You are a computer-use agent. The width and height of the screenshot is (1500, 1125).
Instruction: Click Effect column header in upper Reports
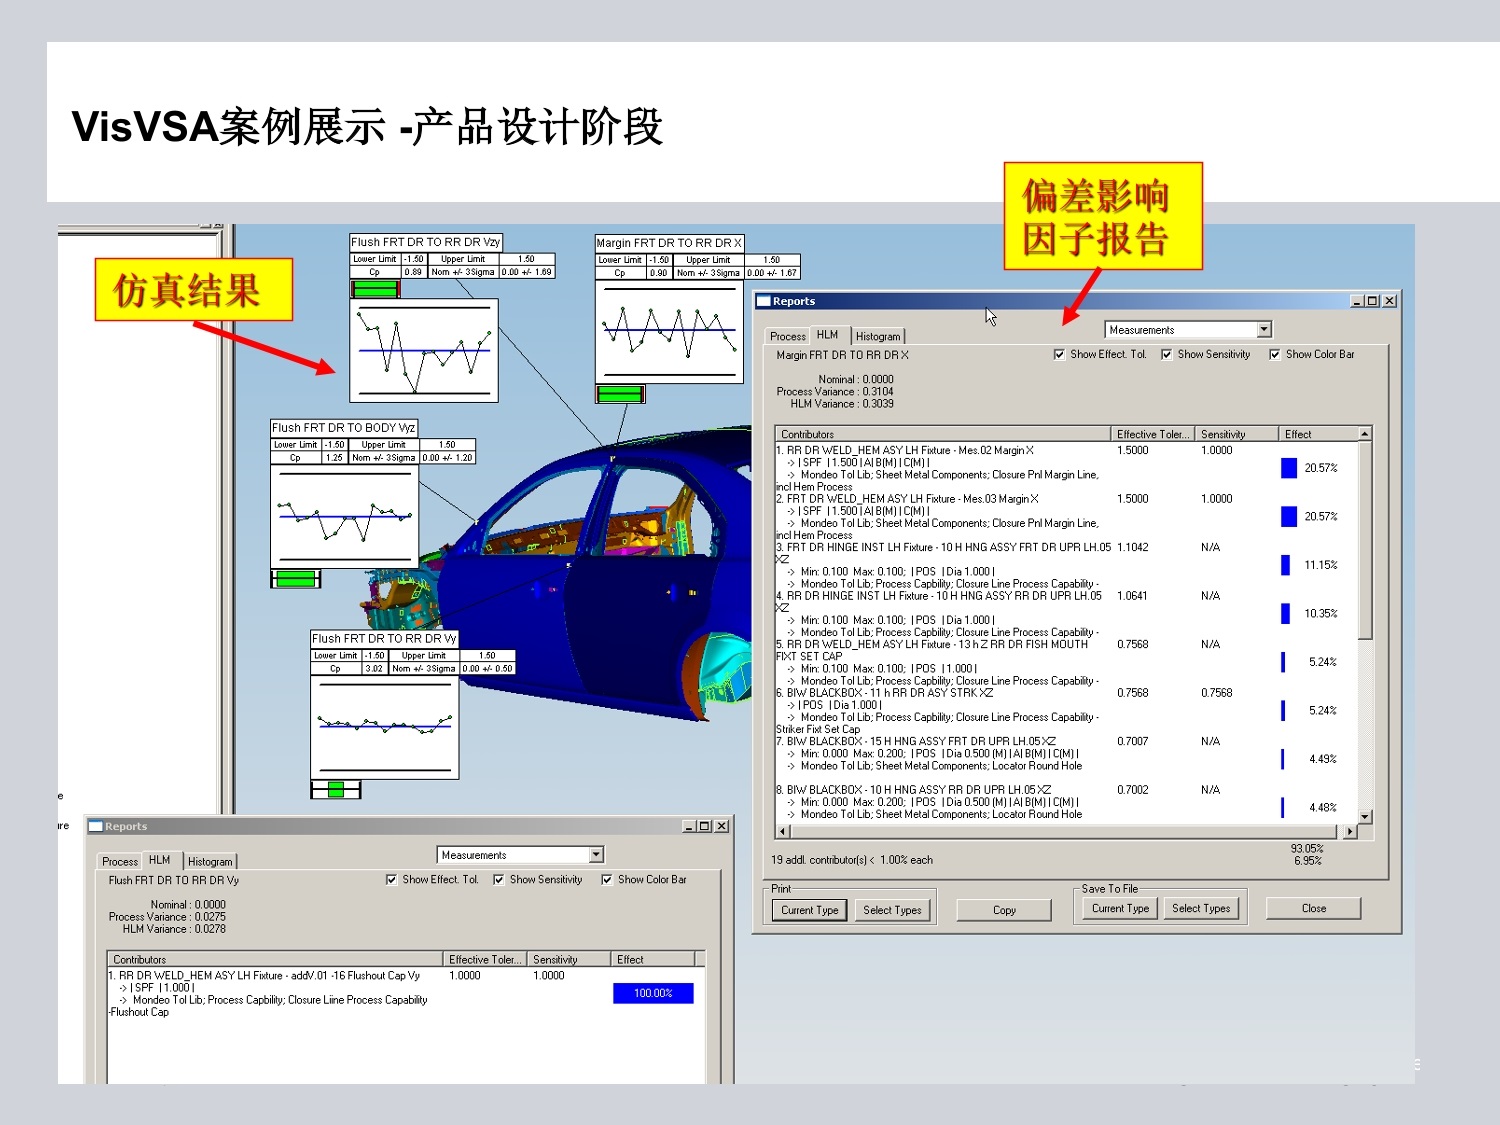[x=1318, y=434]
